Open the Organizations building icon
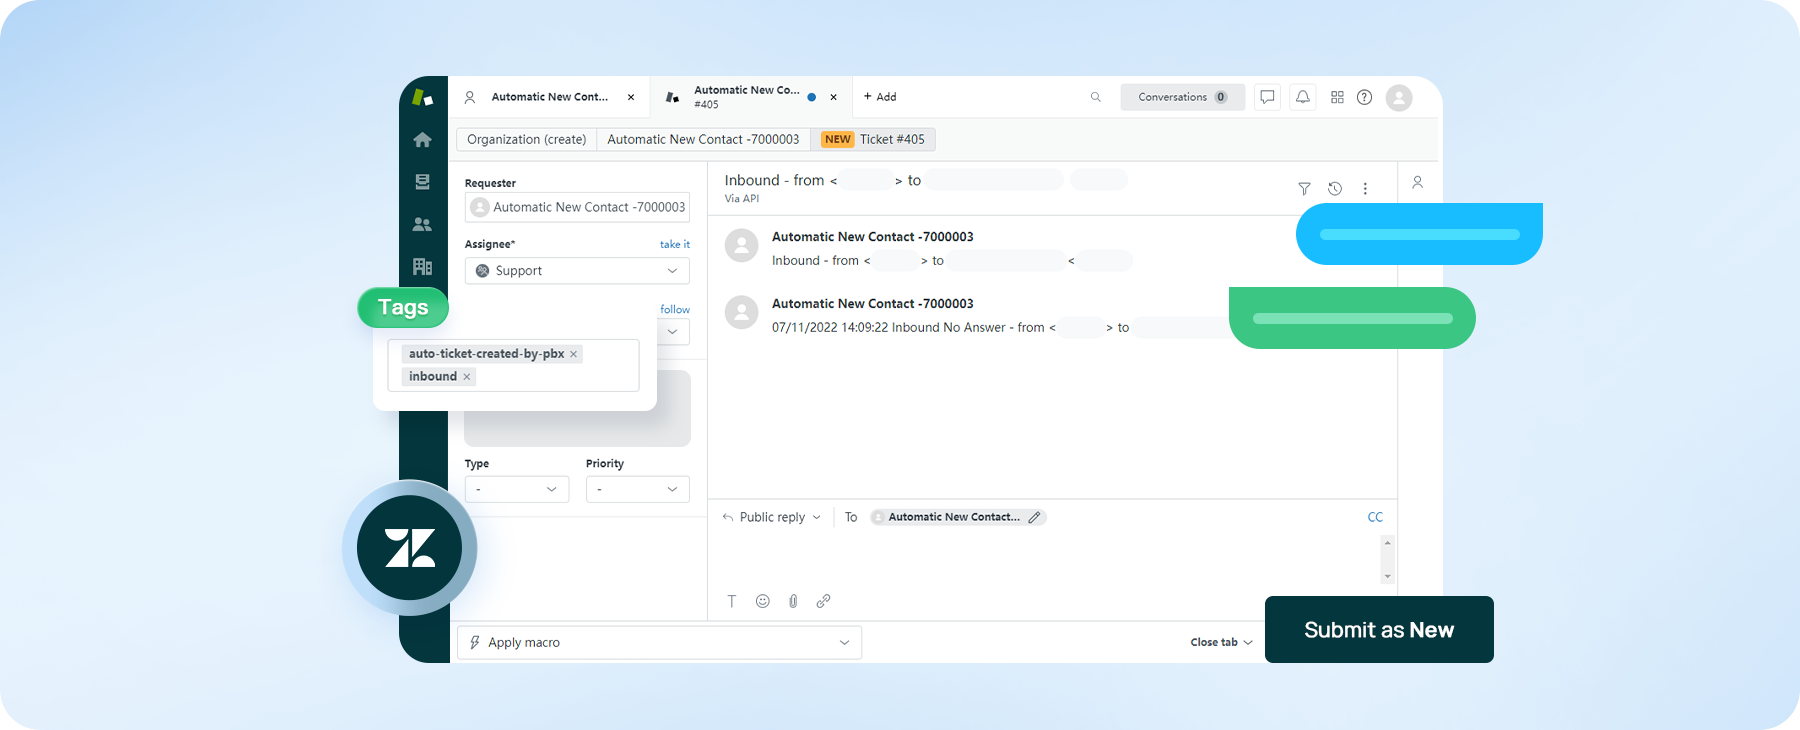Screen dimensions: 1800x730 pyautogui.click(x=422, y=267)
